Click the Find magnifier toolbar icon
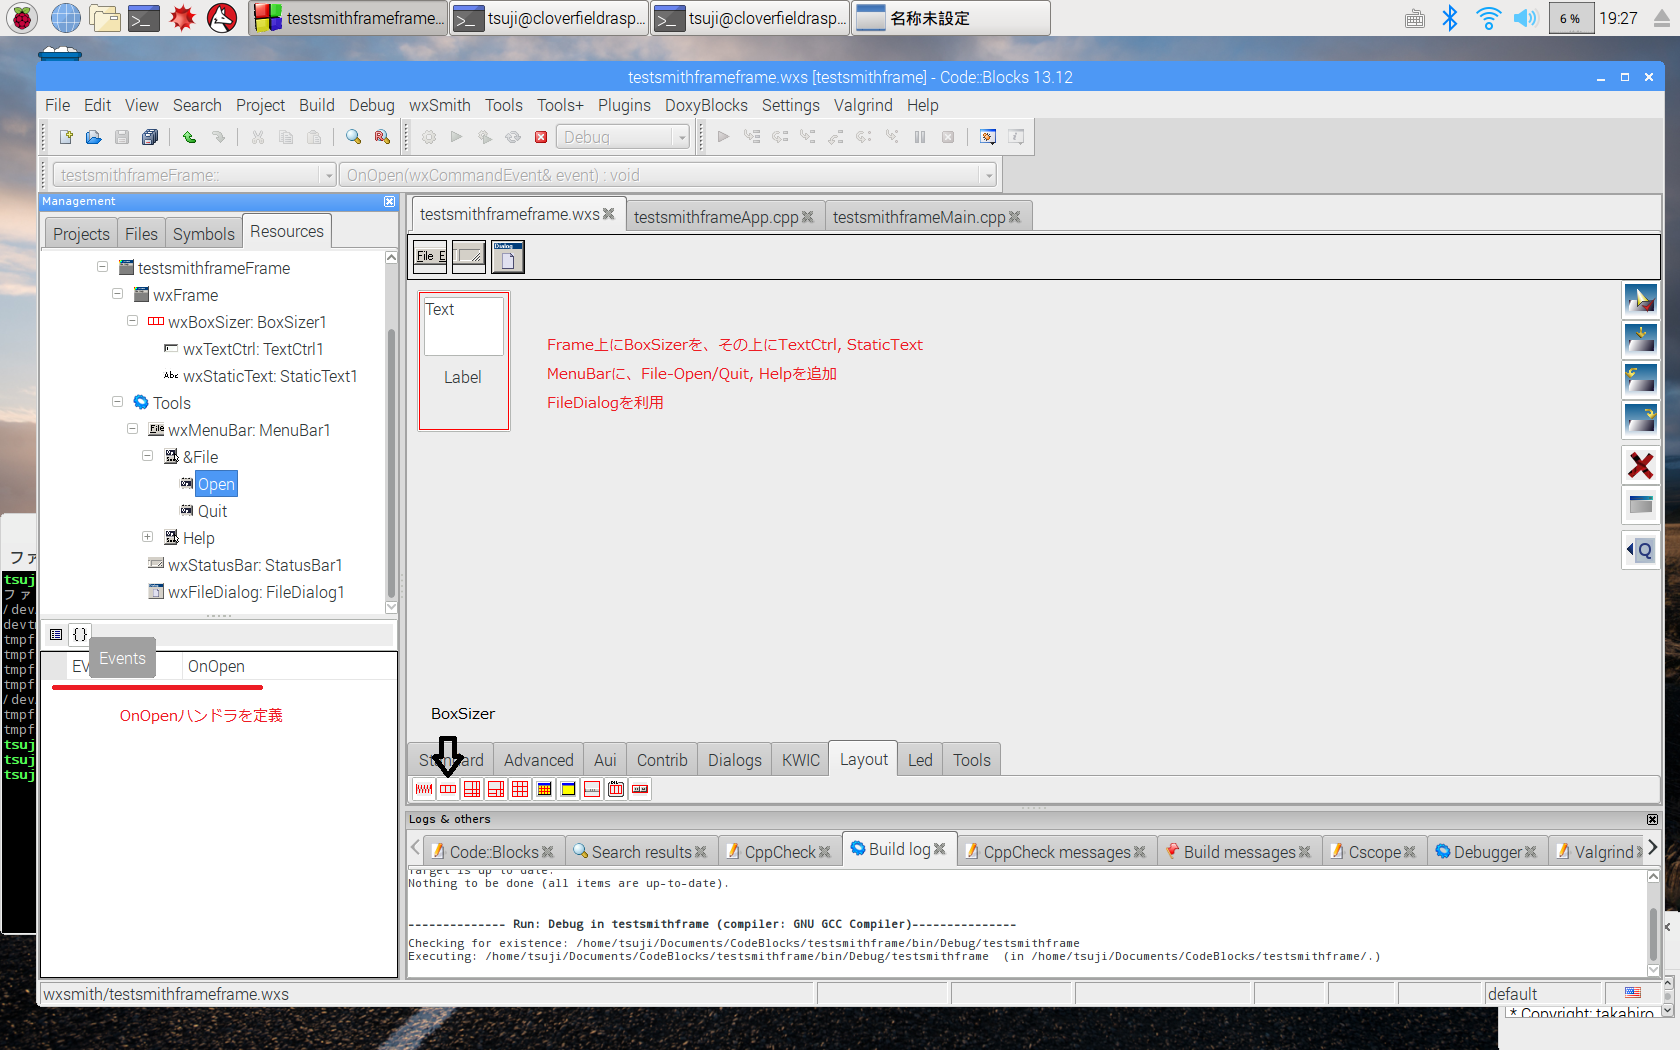The width and height of the screenshot is (1680, 1050). point(353,137)
